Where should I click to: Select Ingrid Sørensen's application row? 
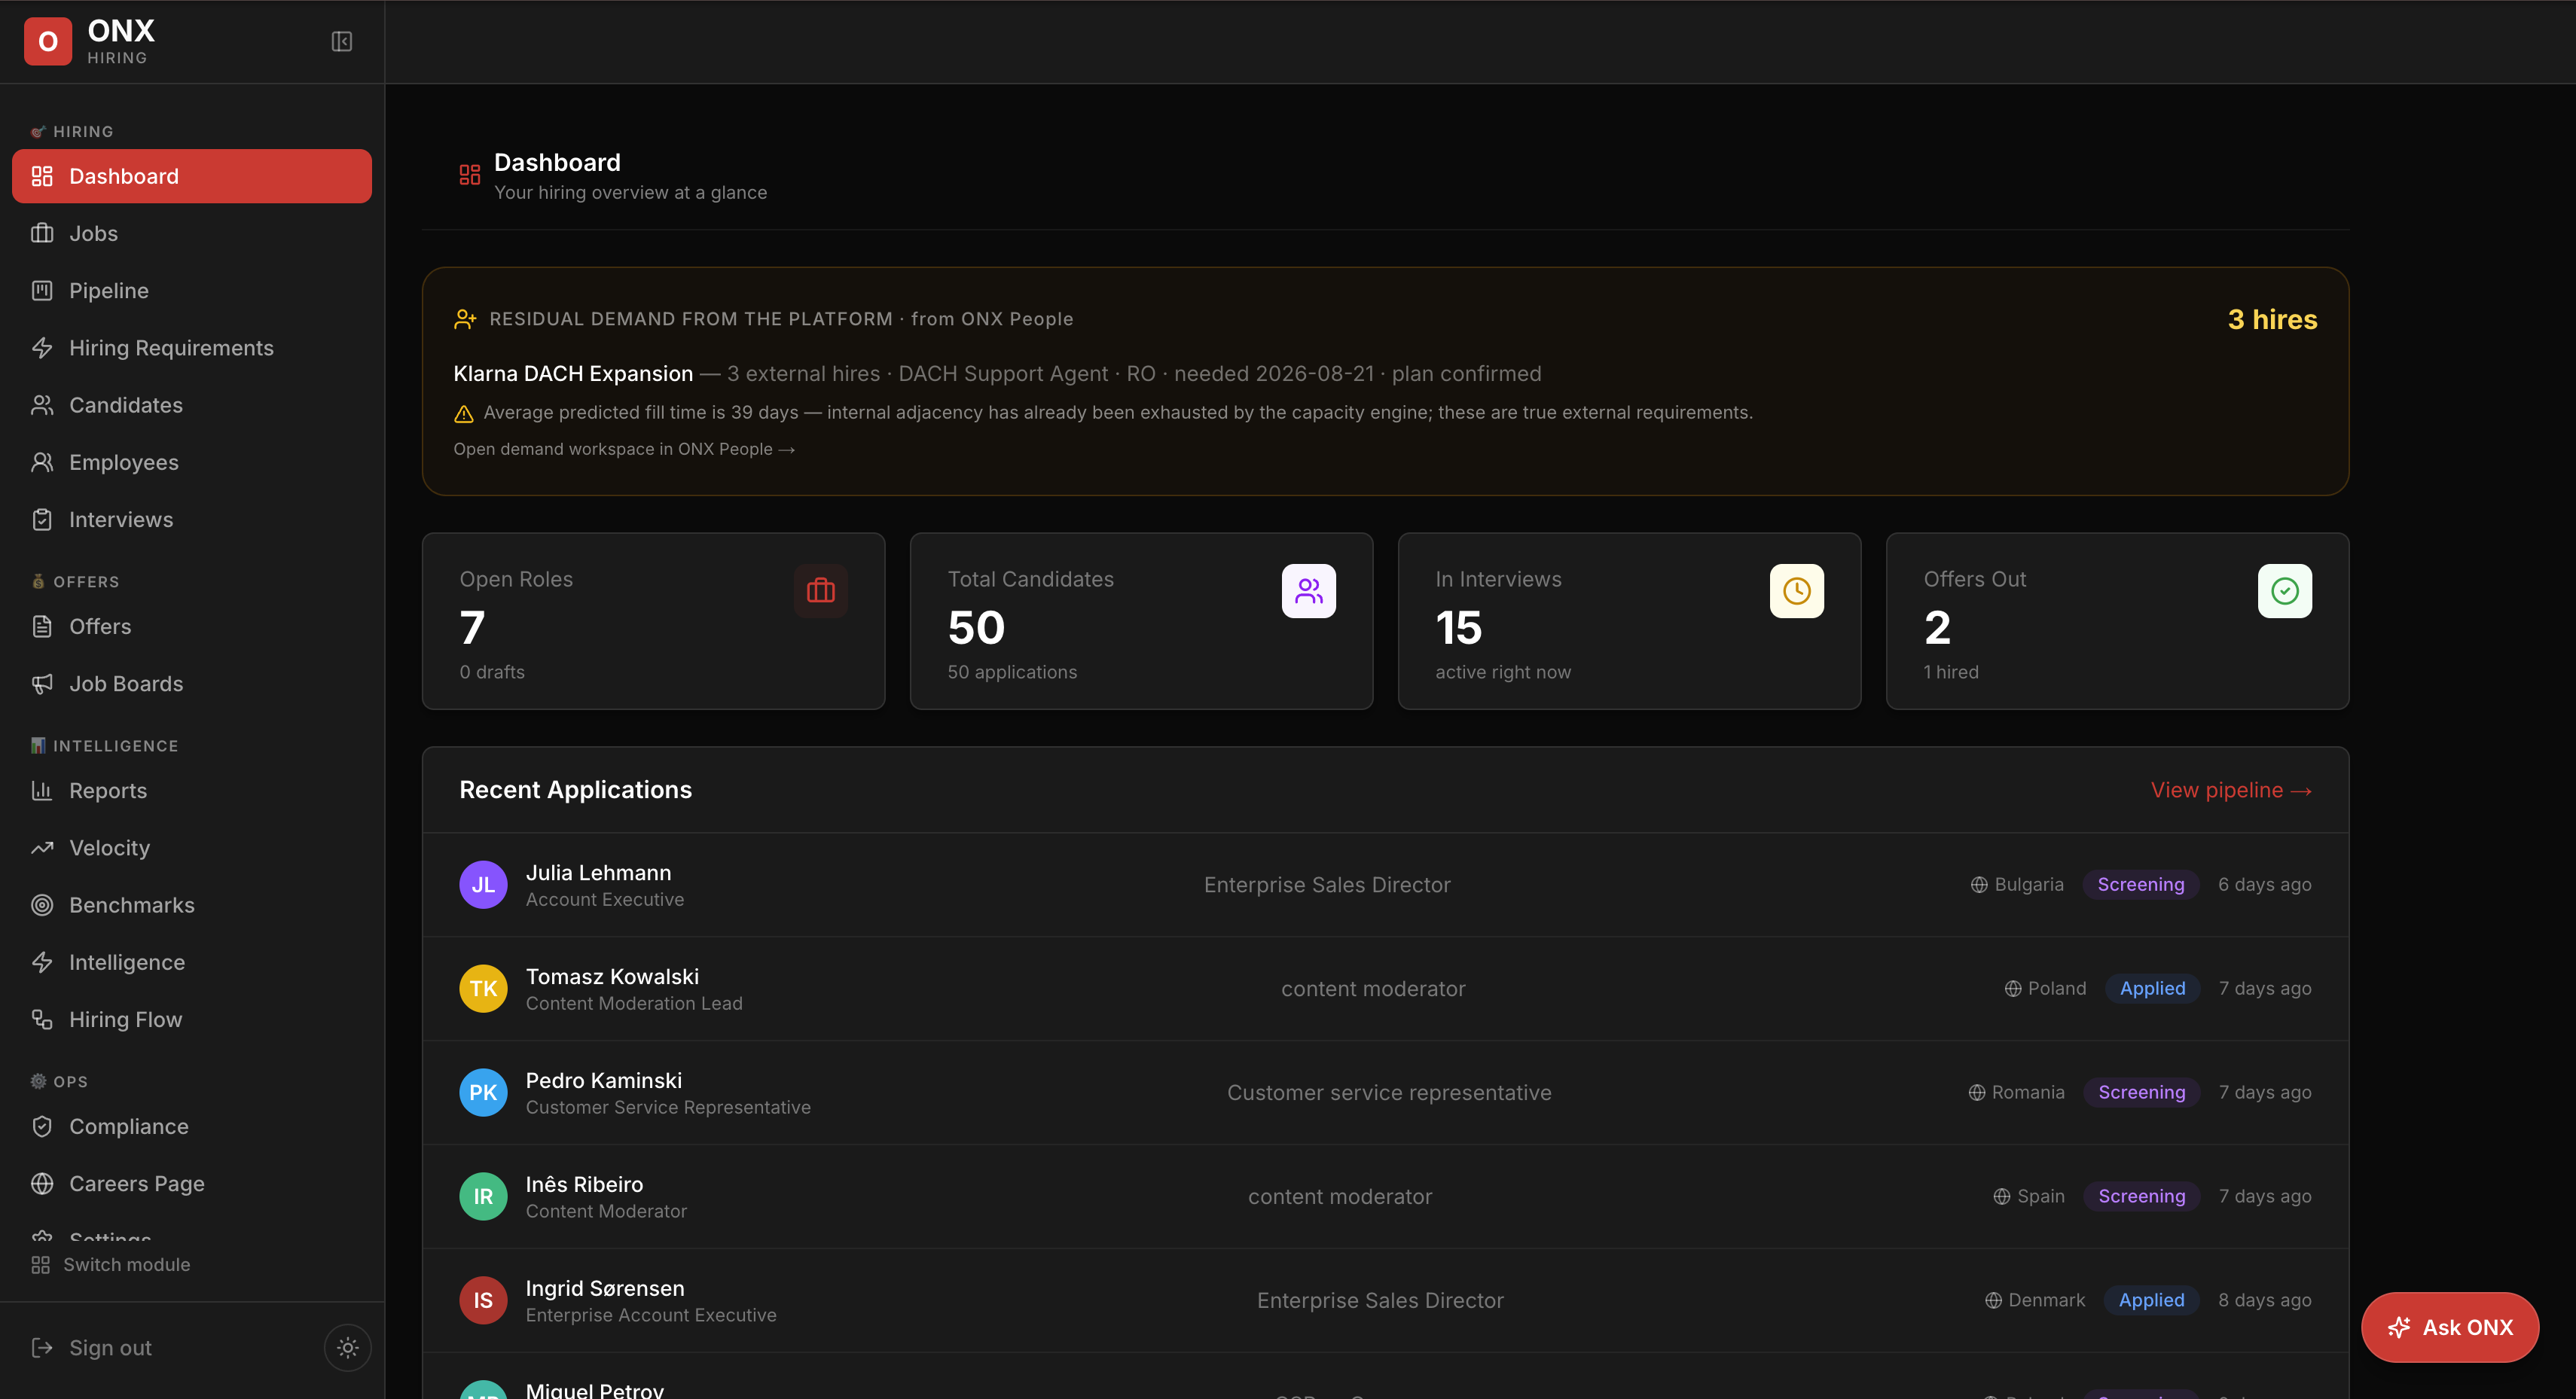coord(1386,1301)
